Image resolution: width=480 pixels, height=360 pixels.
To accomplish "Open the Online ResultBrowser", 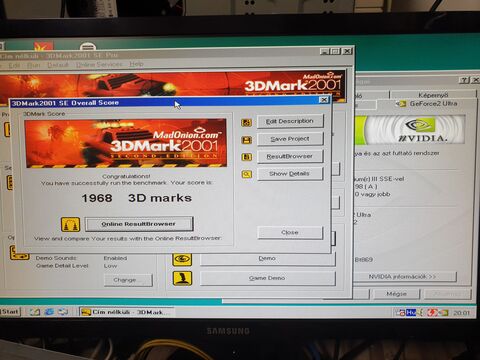I will 139,224.
